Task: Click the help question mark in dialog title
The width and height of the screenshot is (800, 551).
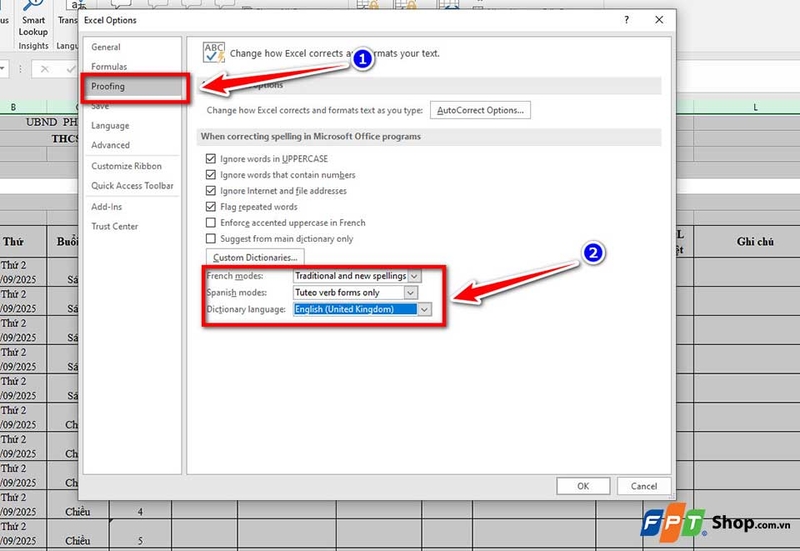Action: [627, 20]
